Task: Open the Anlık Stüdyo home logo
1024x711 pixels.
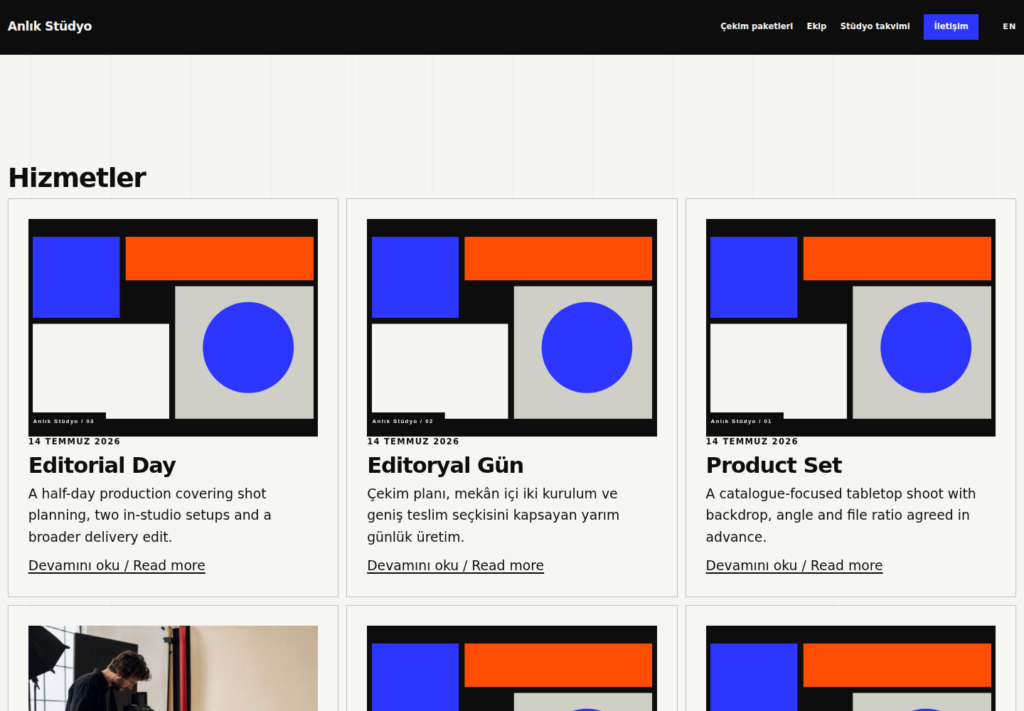Action: 50,26
